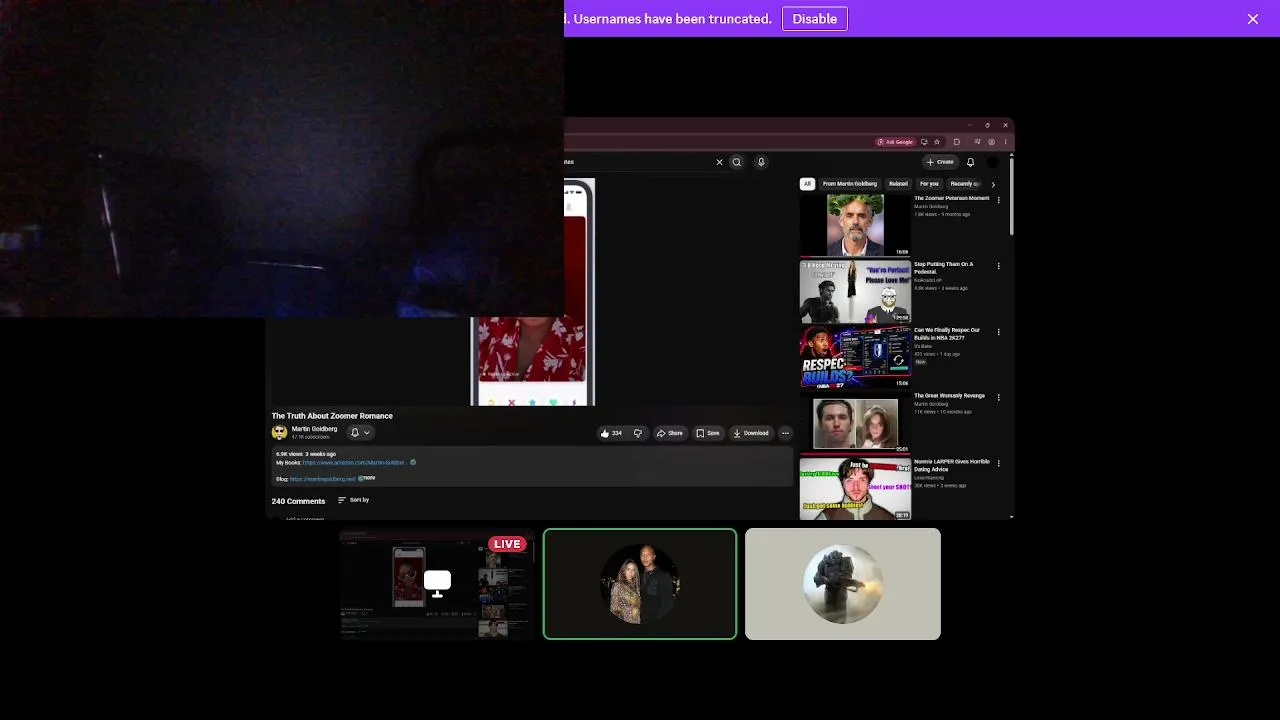The height and width of the screenshot is (720, 1280).
Task: Open Martin Goldberg channel name link
Action: pyautogui.click(x=314, y=429)
